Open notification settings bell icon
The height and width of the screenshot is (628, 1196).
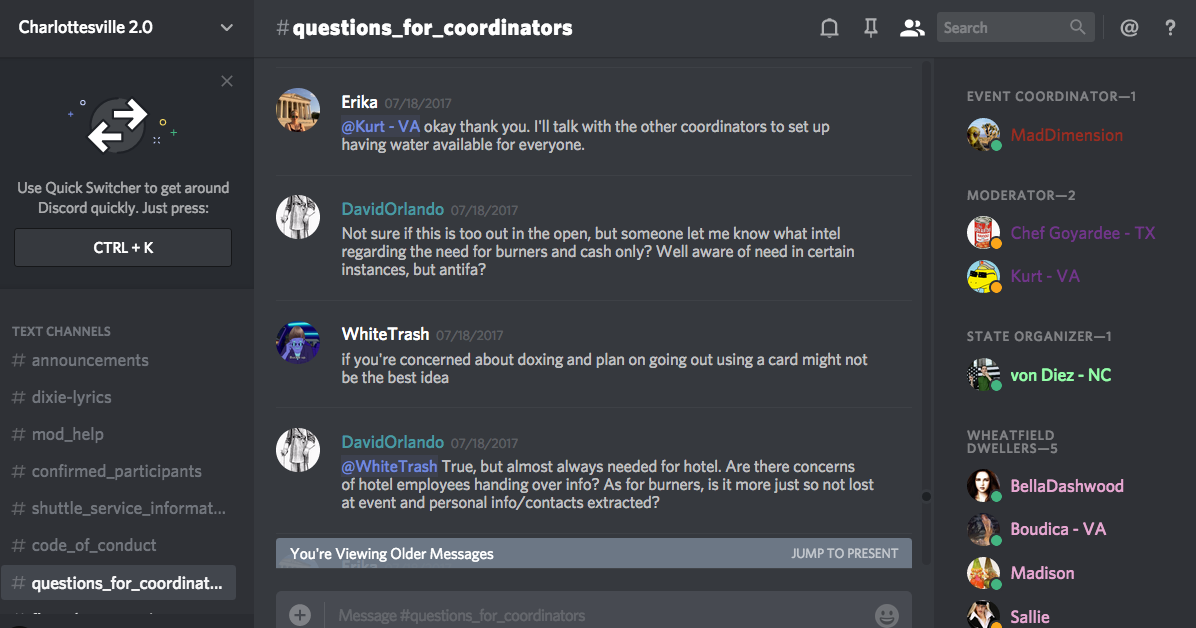(829, 28)
